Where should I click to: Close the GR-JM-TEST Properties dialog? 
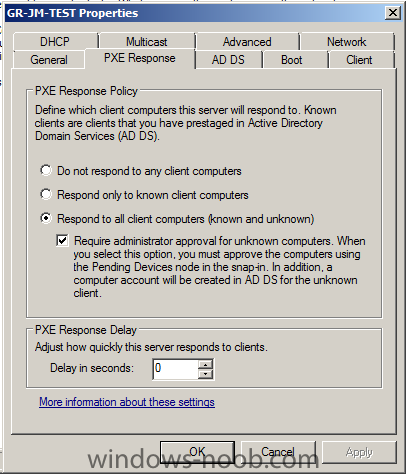[x=393, y=13]
